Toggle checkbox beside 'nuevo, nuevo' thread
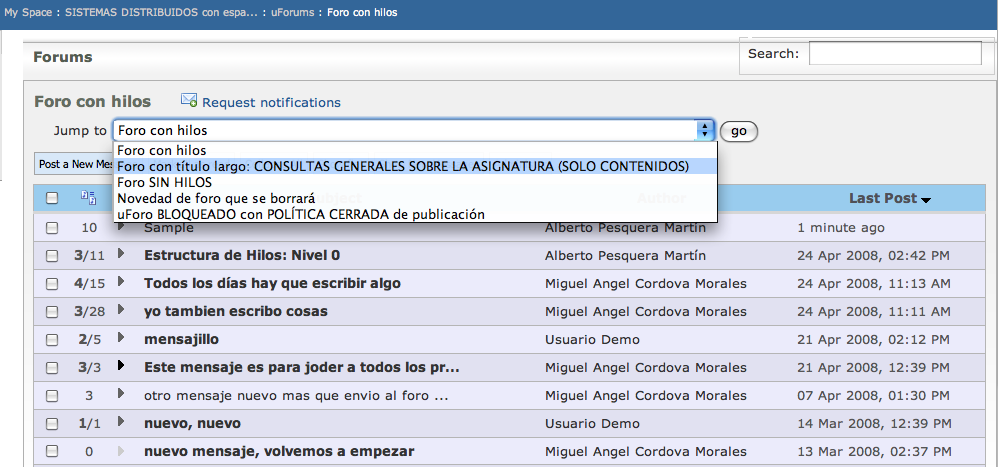Image resolution: width=998 pixels, height=467 pixels. [x=52, y=424]
